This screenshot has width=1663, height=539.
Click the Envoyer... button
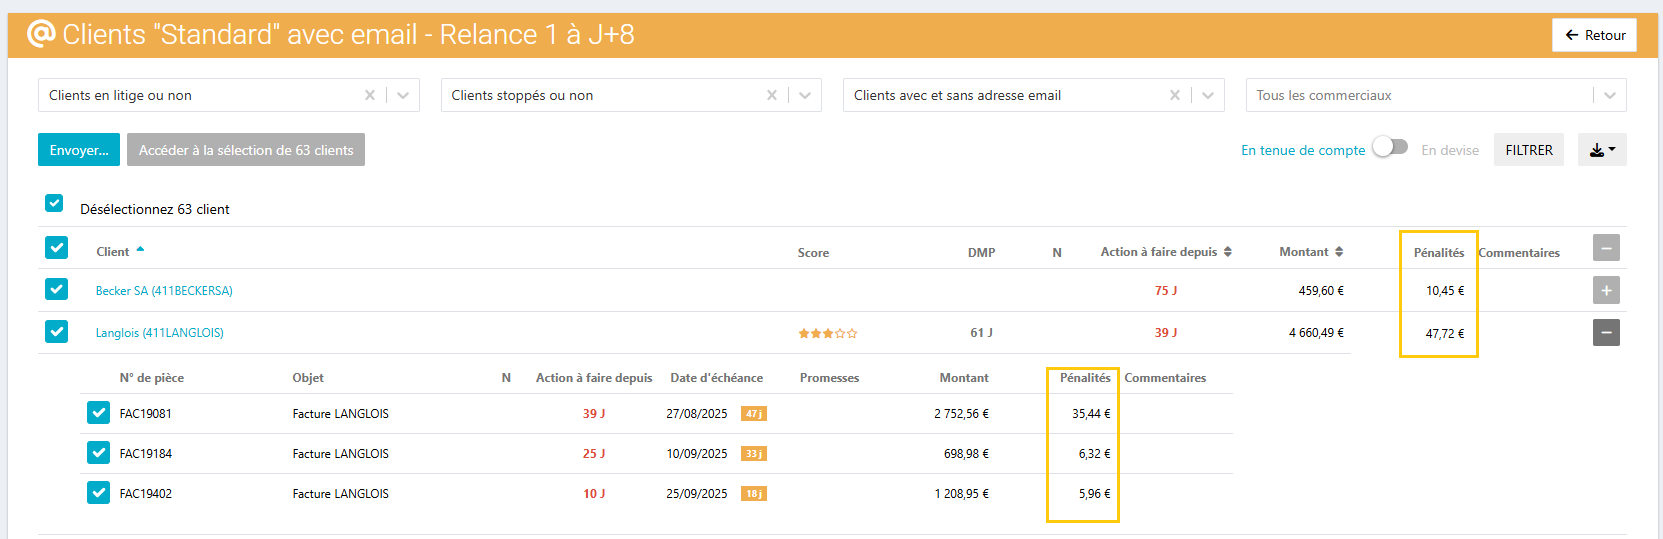(79, 150)
